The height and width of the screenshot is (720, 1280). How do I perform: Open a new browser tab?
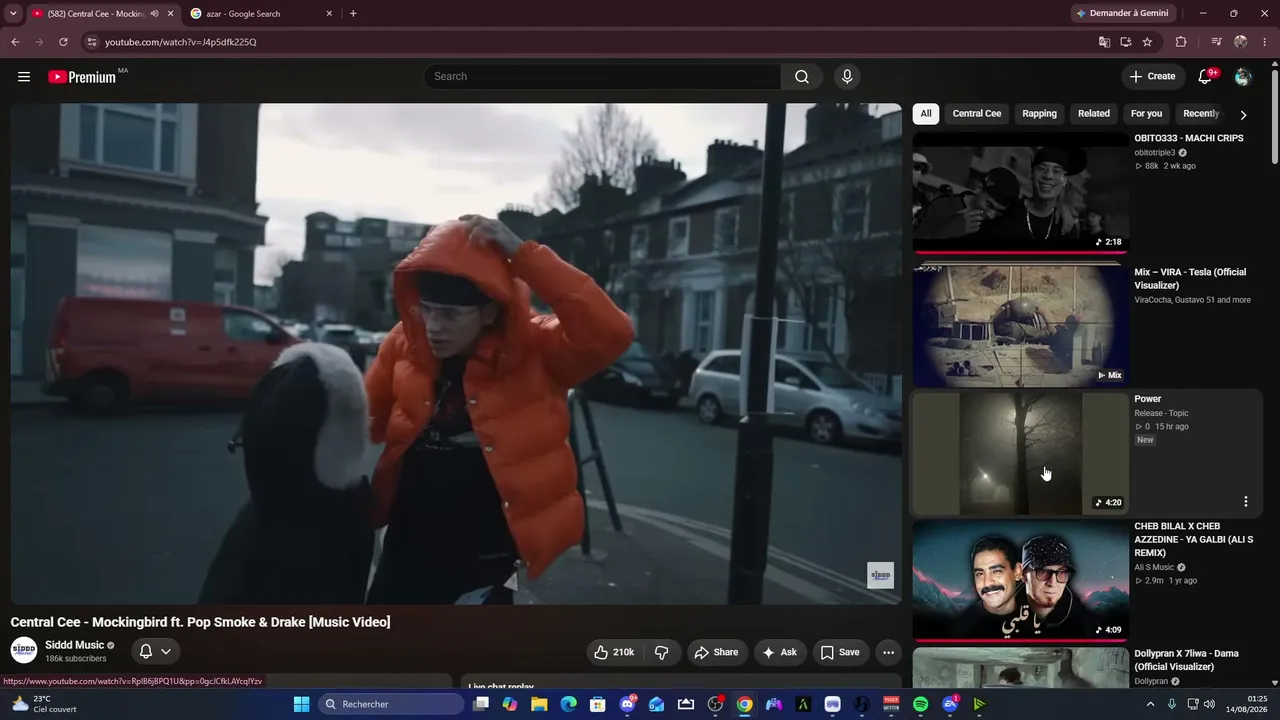(353, 14)
